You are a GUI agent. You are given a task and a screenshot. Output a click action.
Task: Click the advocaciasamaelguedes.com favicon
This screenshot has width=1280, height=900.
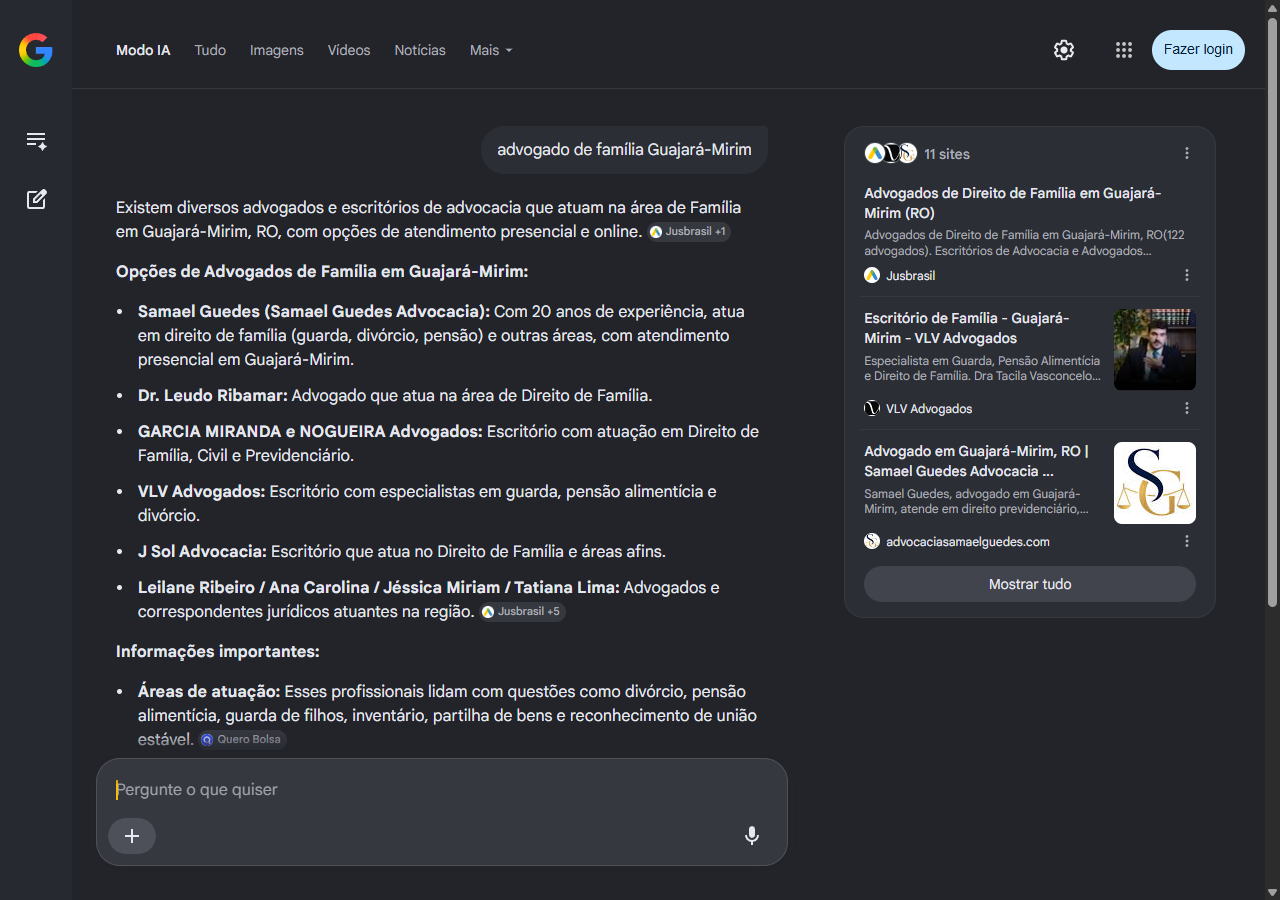pos(872,541)
